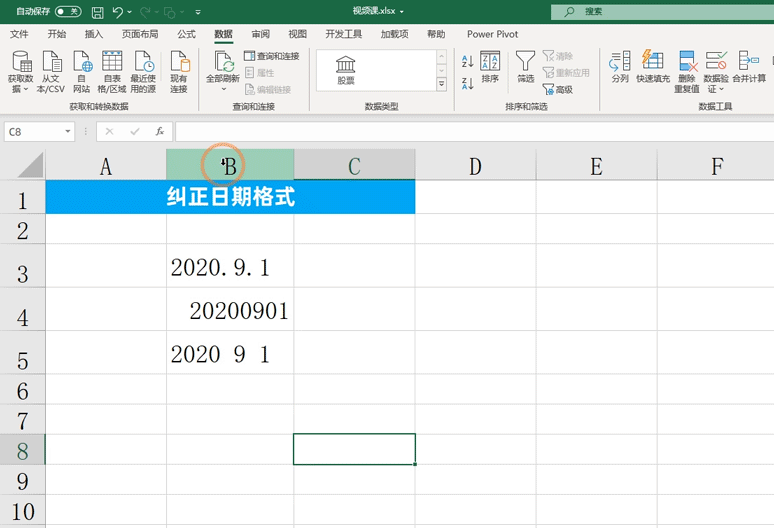Open the Name Box dropdown arrow
Image resolution: width=774 pixels, height=528 pixels.
(68, 132)
